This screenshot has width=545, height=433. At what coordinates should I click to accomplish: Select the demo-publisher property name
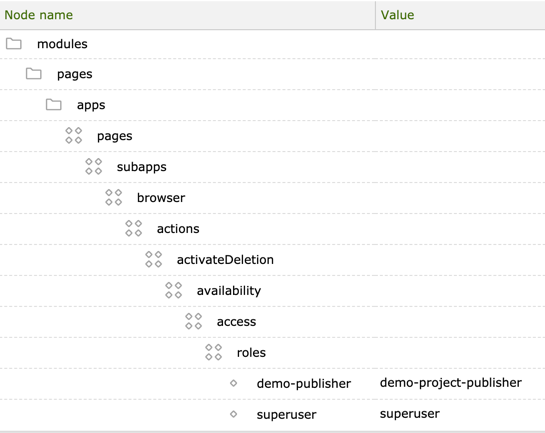(x=304, y=383)
